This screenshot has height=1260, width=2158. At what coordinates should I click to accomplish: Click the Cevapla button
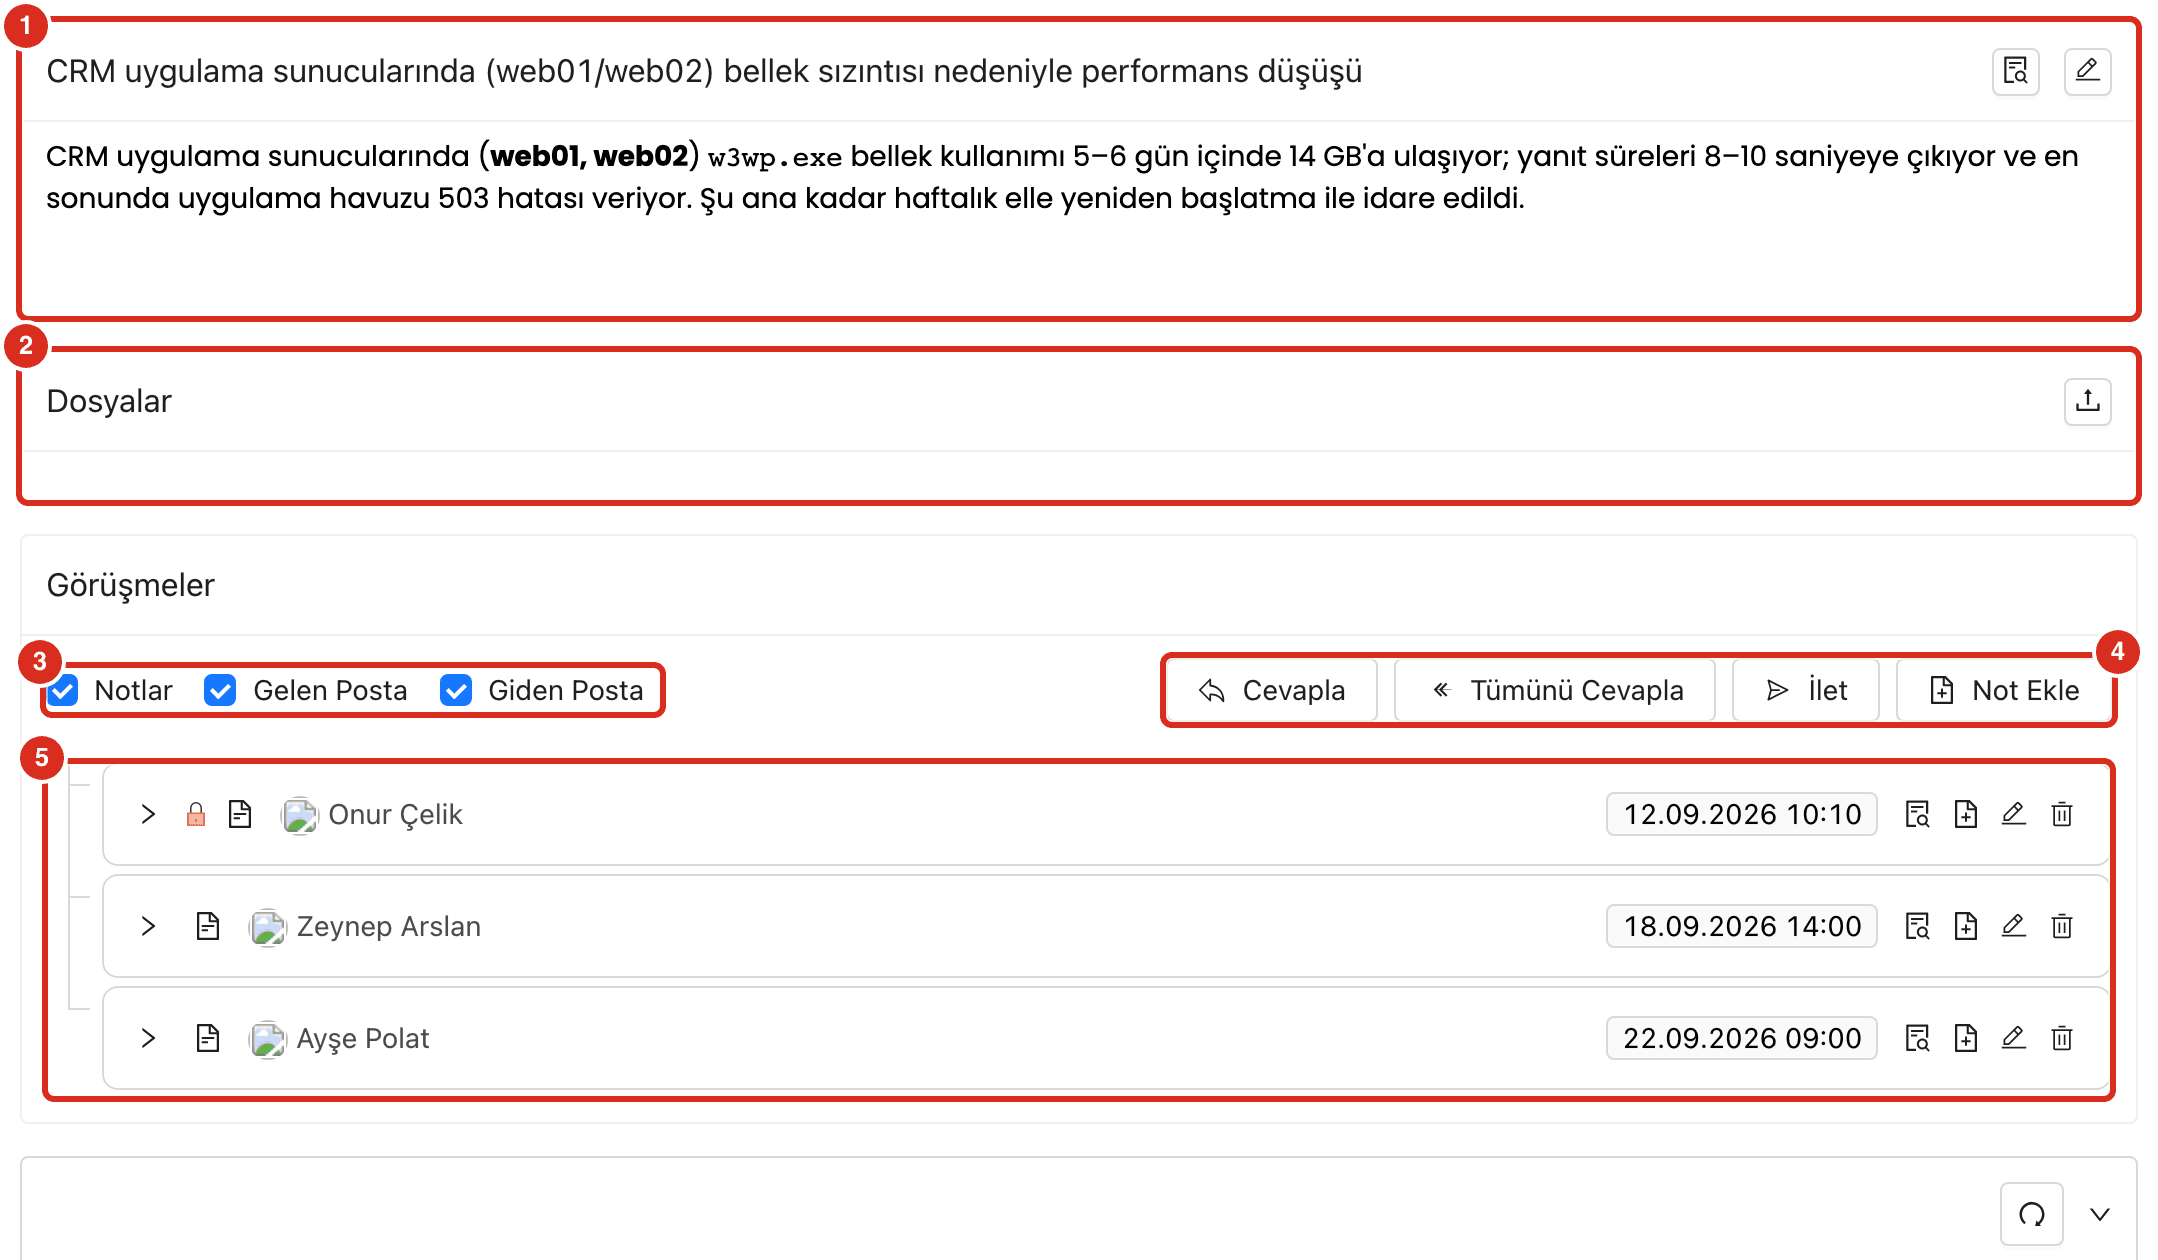[x=1272, y=691]
